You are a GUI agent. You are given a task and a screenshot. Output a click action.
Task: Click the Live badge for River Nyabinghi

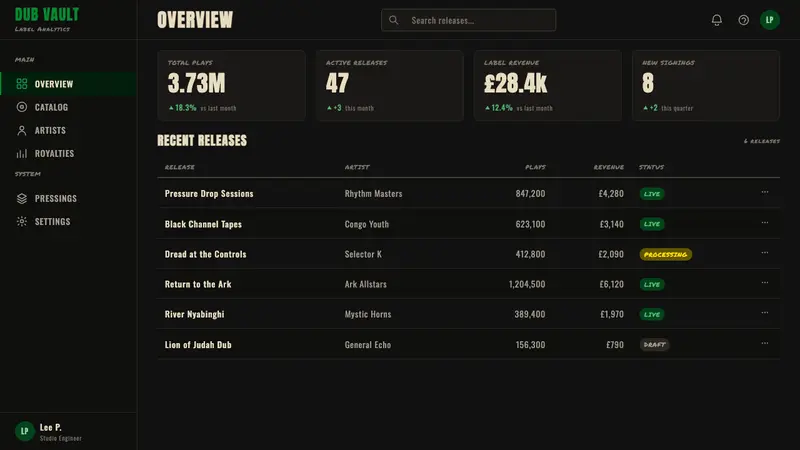point(652,314)
